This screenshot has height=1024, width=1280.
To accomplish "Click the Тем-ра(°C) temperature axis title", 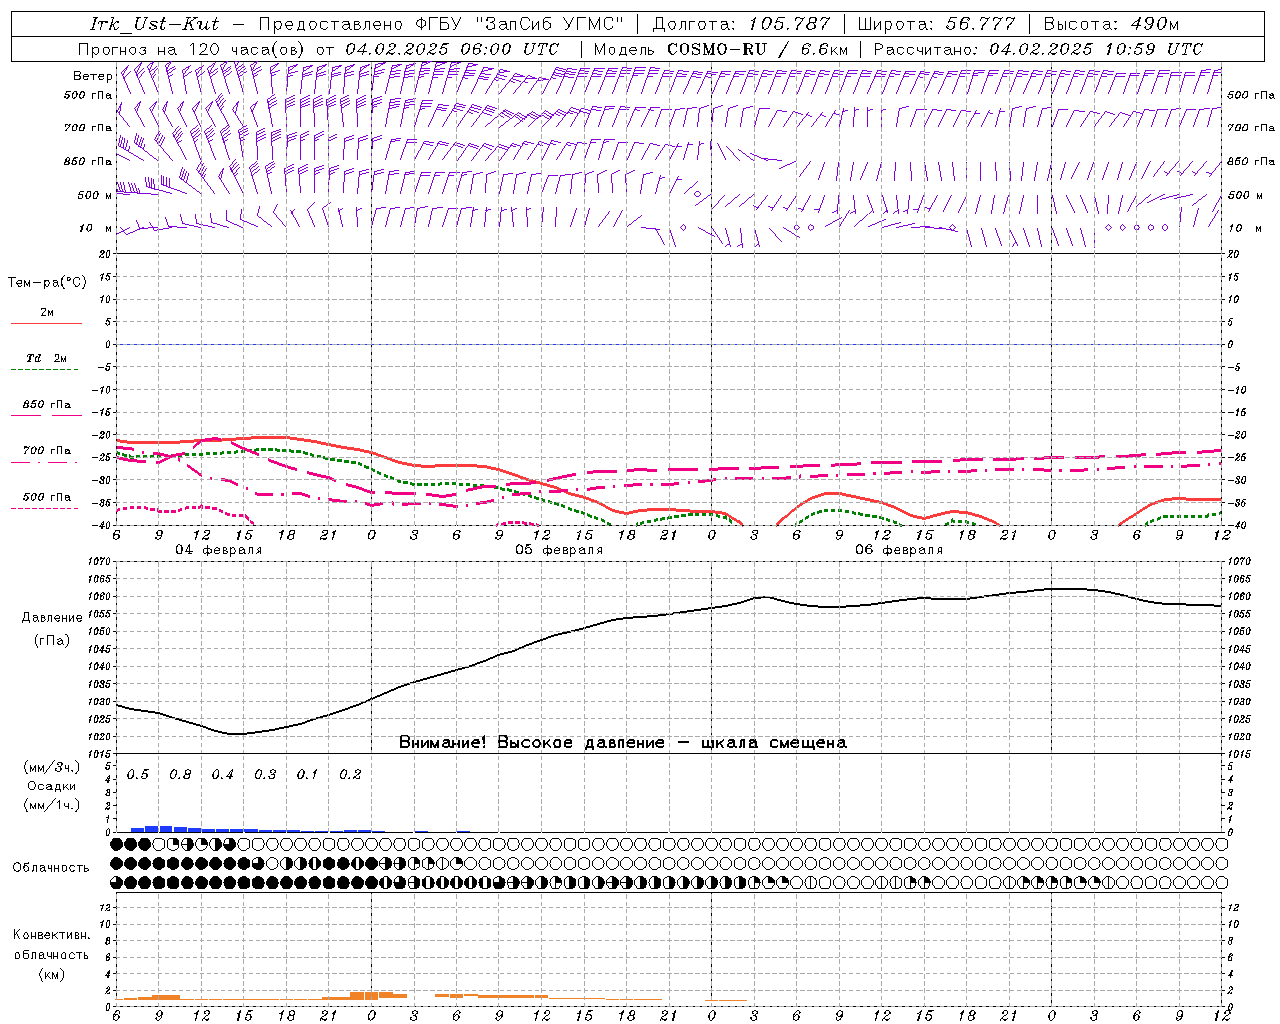I will [x=47, y=283].
